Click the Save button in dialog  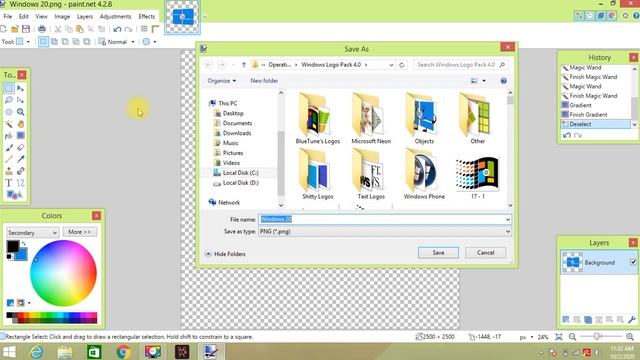pyautogui.click(x=438, y=253)
